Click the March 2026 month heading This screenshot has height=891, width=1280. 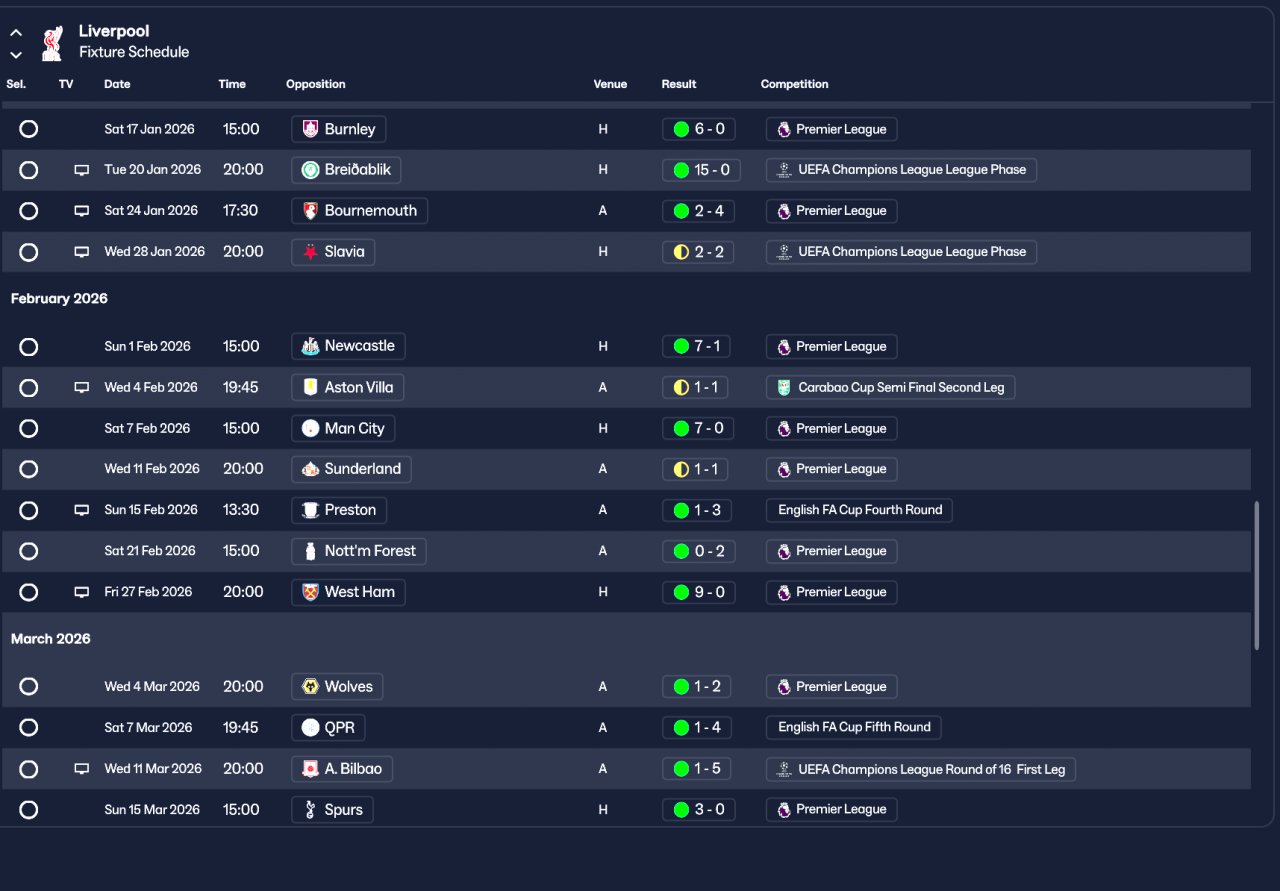click(51, 639)
